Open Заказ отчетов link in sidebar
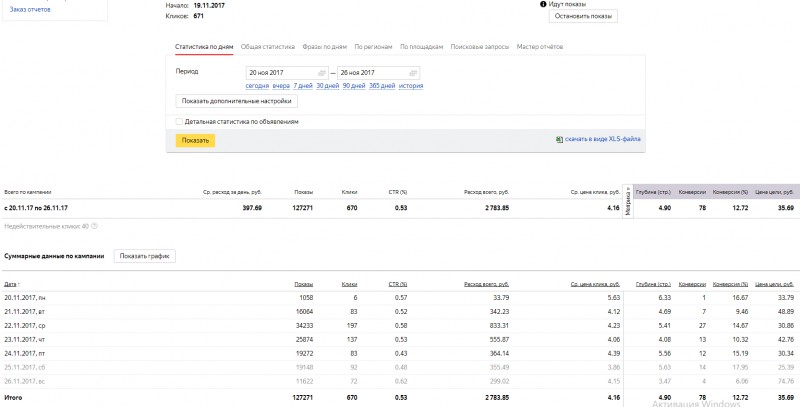Viewport: 800px width, 407px height. [x=30, y=9]
